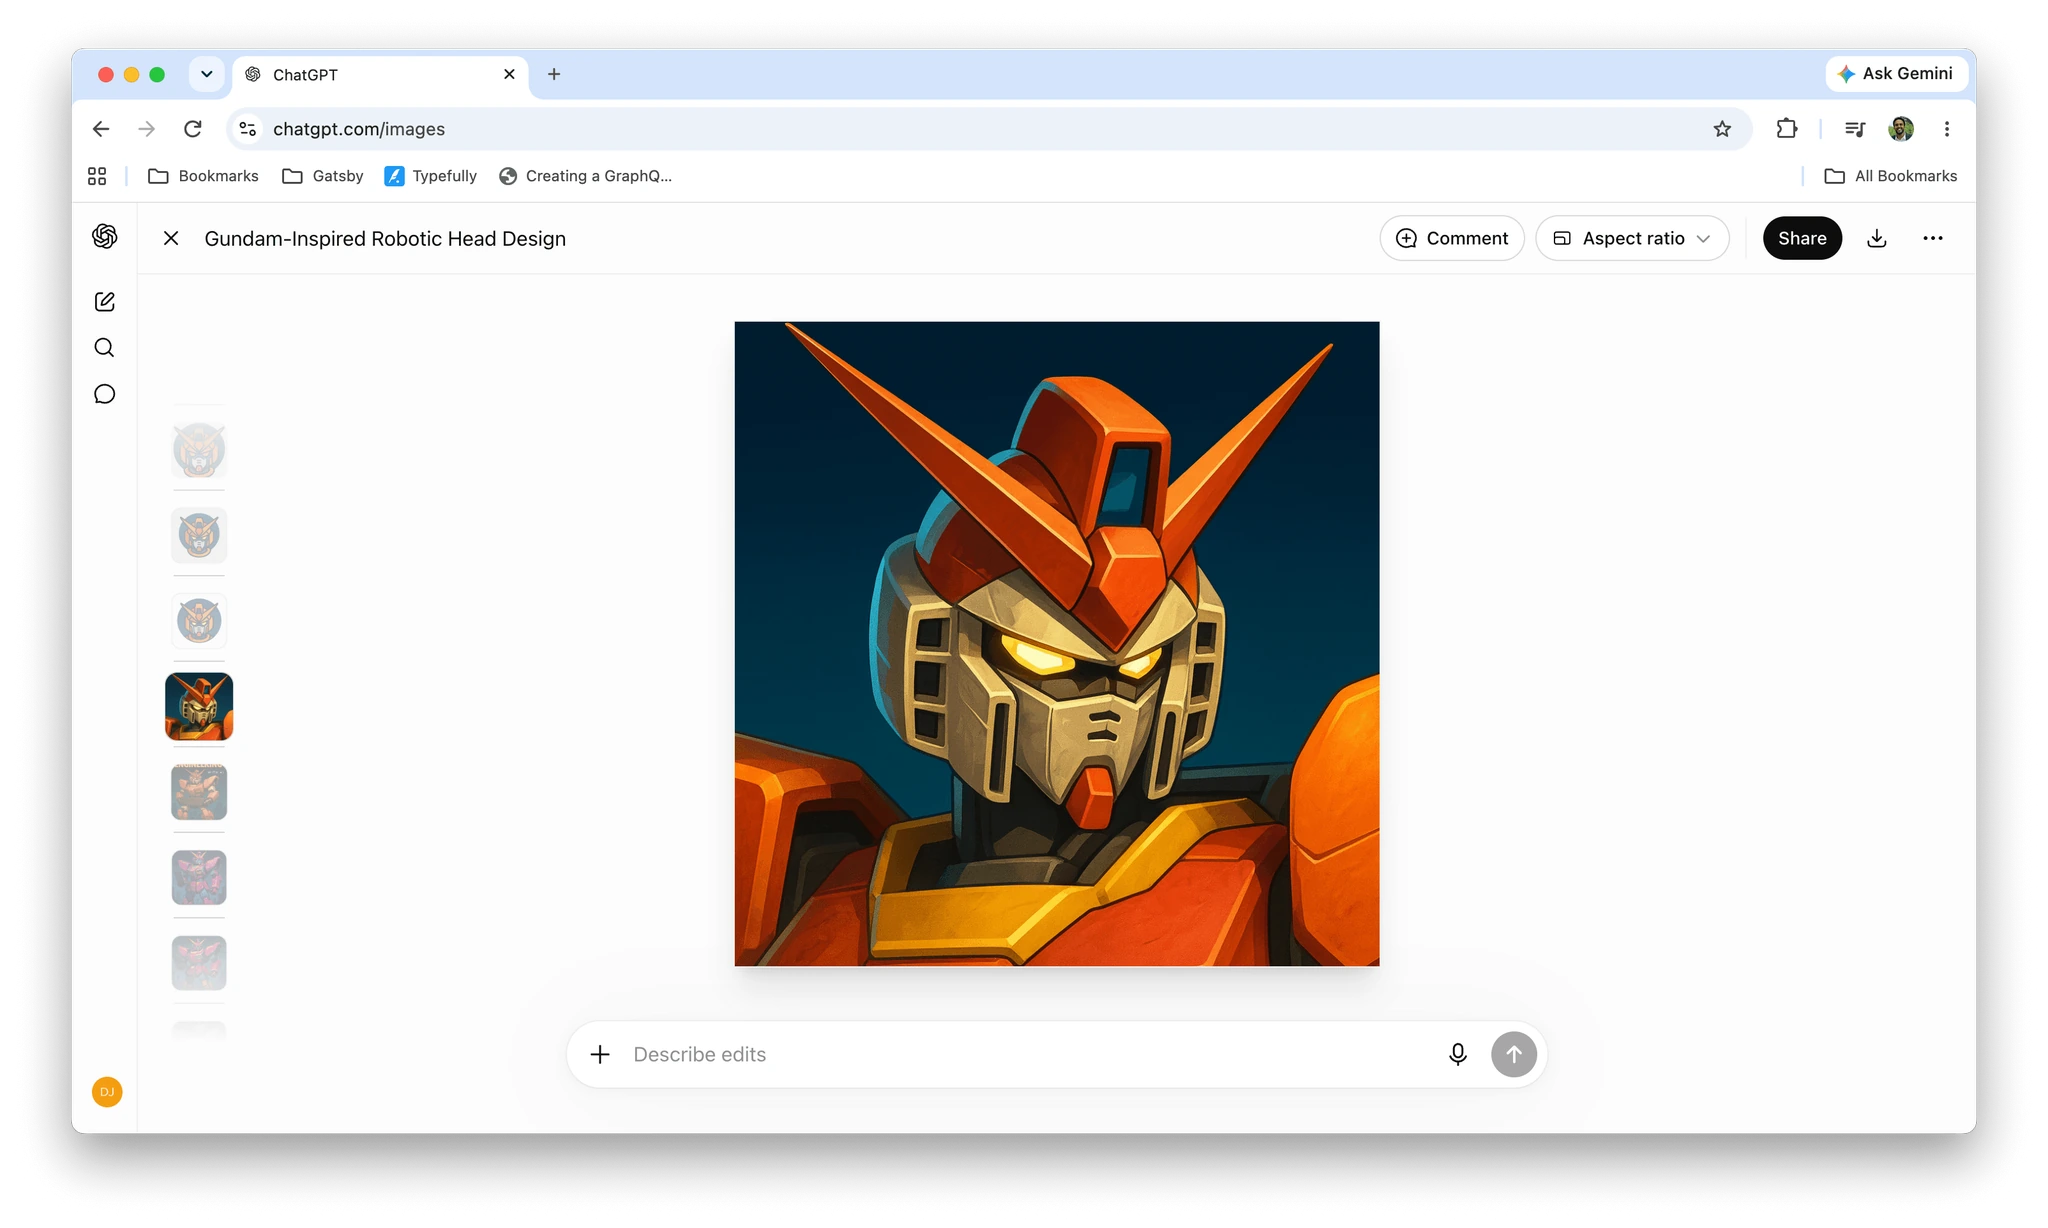
Task: Select the highlighted orange Gundam thumbnail
Action: point(199,706)
